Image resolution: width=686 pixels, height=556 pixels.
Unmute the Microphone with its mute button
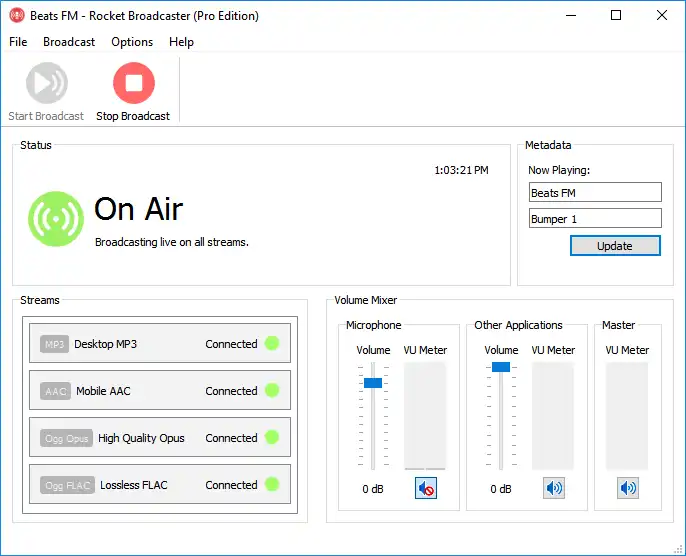point(426,488)
